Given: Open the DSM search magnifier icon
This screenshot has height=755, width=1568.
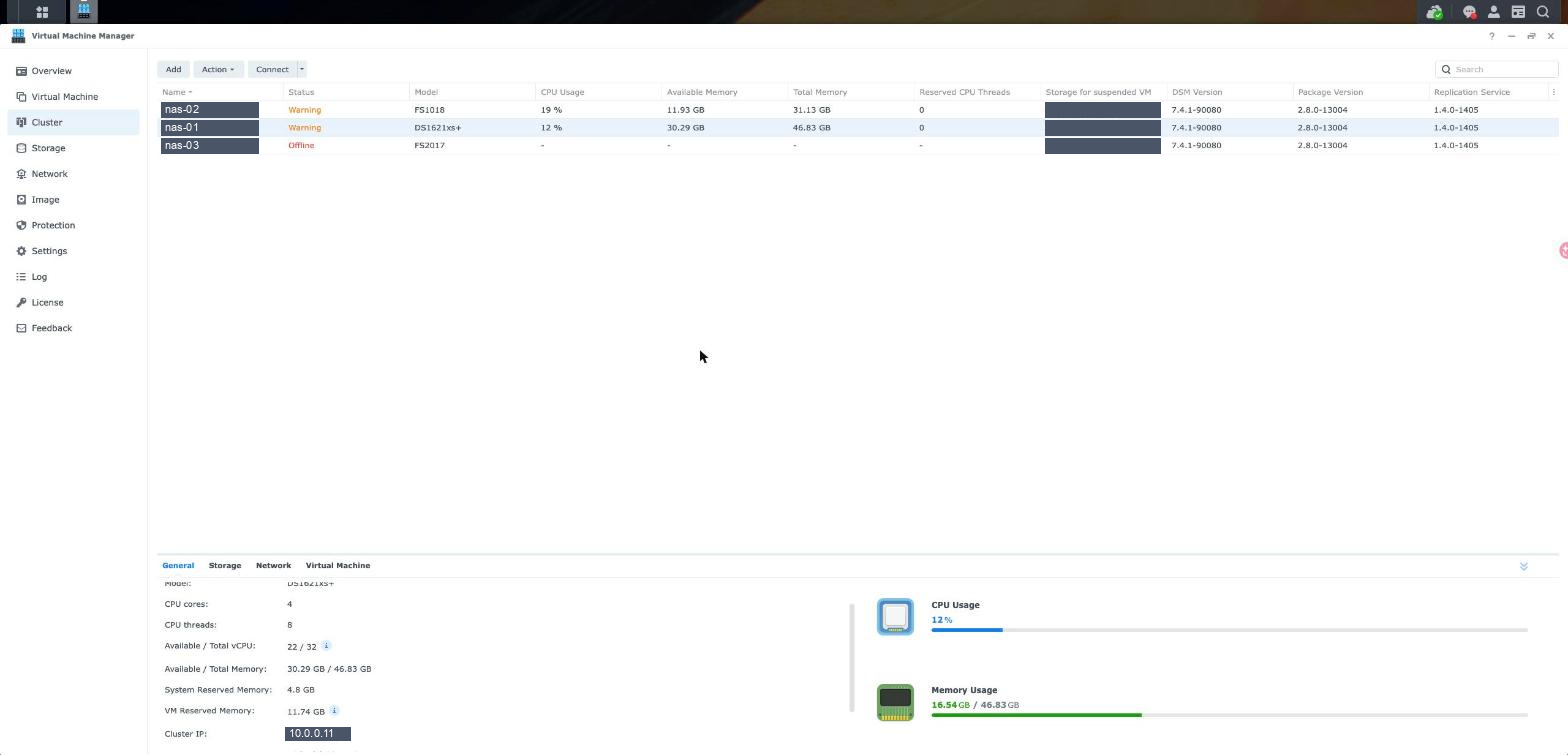Looking at the screenshot, I should pos(1543,12).
